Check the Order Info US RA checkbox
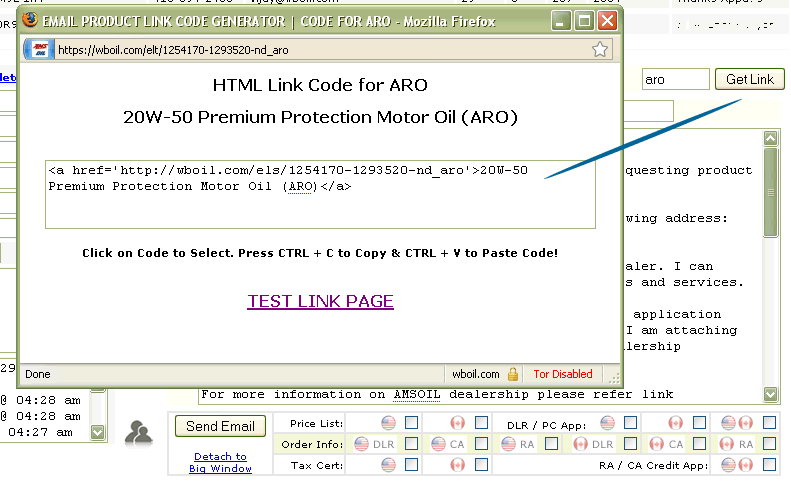 [x=552, y=443]
